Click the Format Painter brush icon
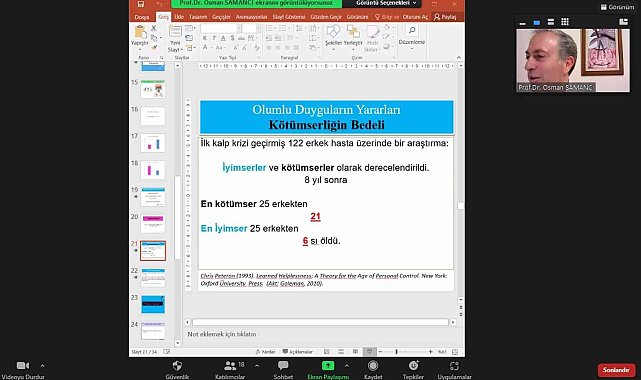The height and width of the screenshot is (380, 641). click(x=154, y=48)
